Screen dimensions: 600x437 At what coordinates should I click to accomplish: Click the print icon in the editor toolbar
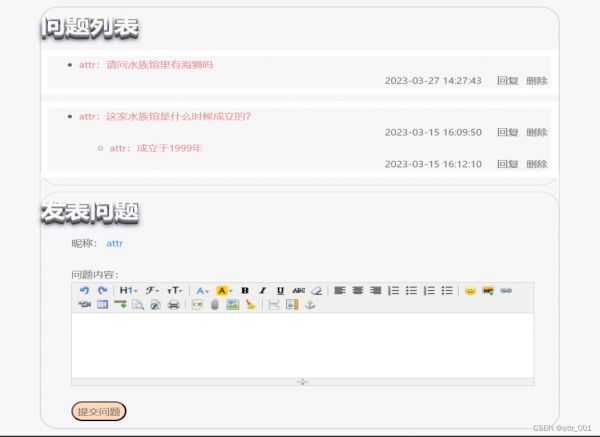tap(173, 304)
